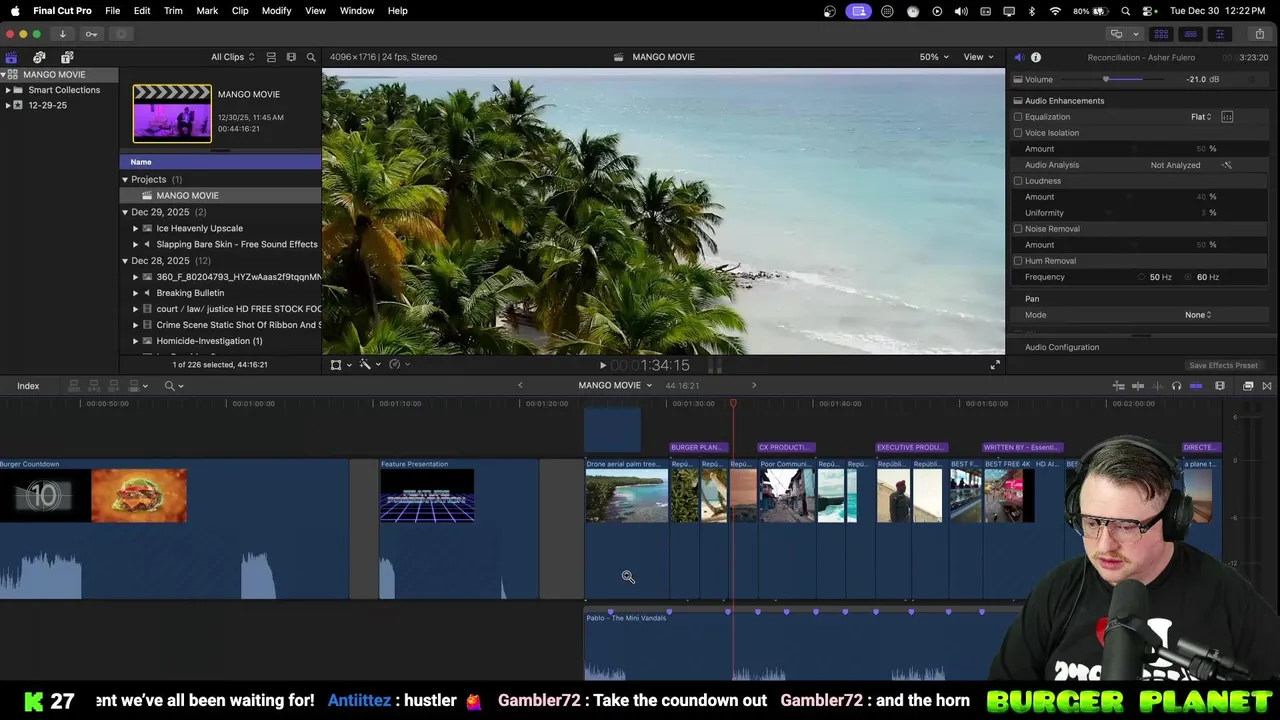Show or hide the Browser panel
Viewport: 1280px width, 720px height.
point(1161,34)
